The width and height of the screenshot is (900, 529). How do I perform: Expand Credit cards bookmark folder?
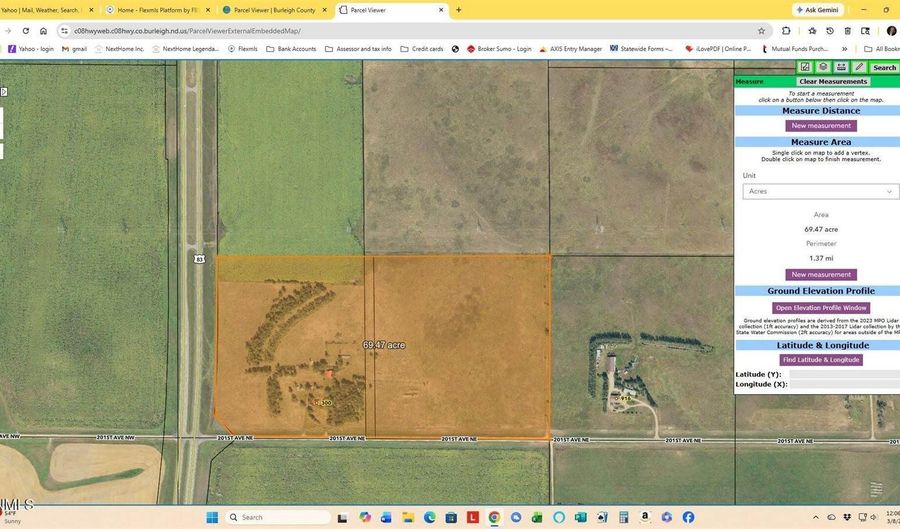[422, 49]
